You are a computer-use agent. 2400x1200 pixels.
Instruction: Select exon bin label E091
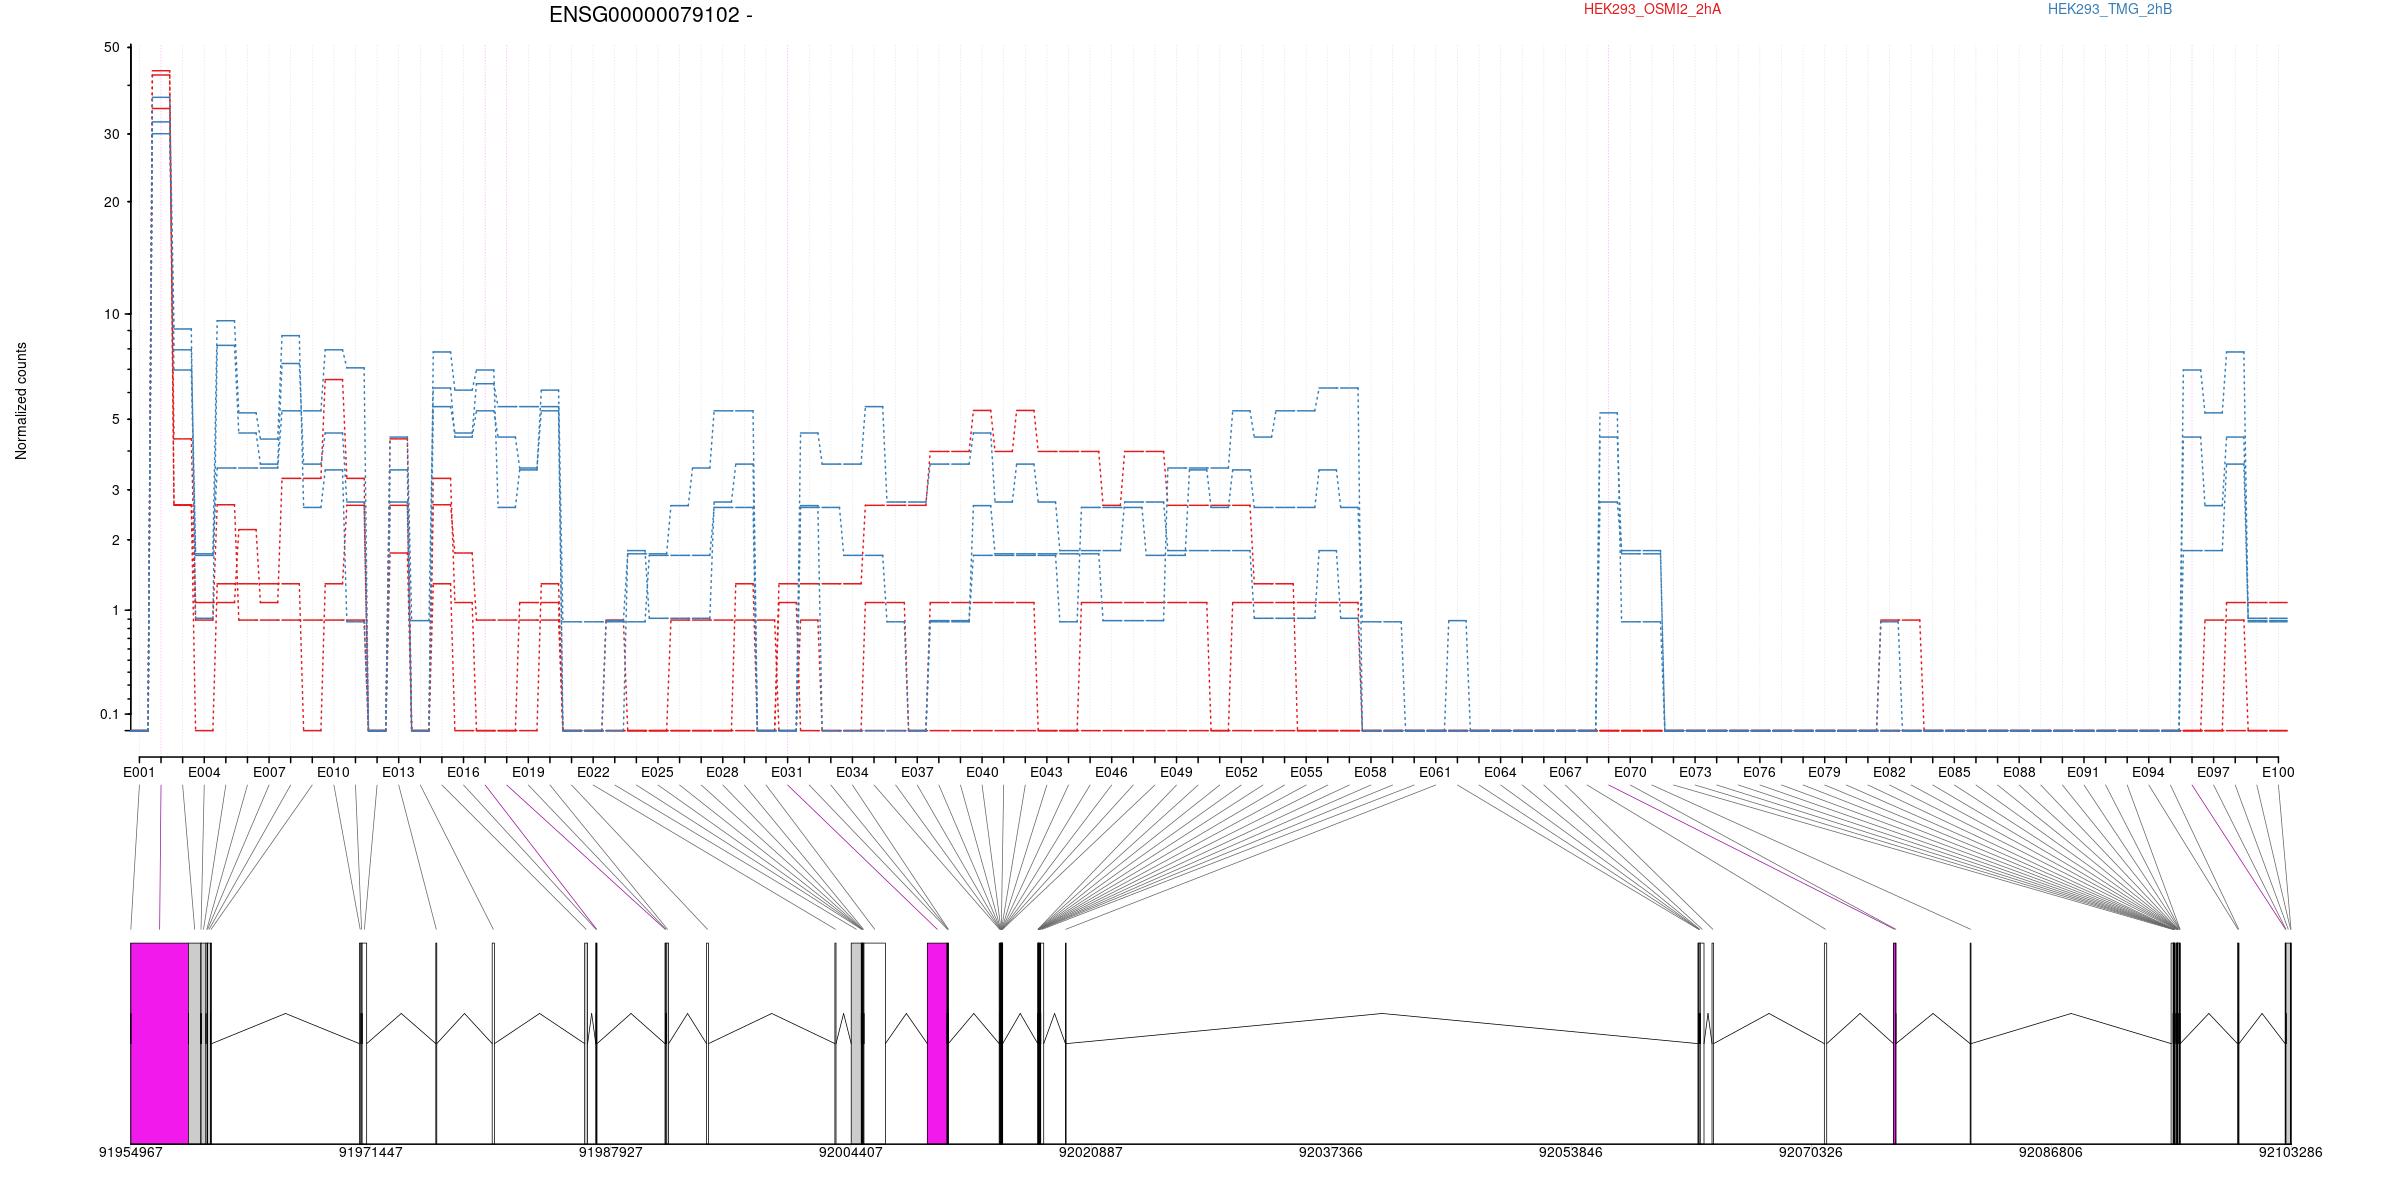click(2083, 772)
